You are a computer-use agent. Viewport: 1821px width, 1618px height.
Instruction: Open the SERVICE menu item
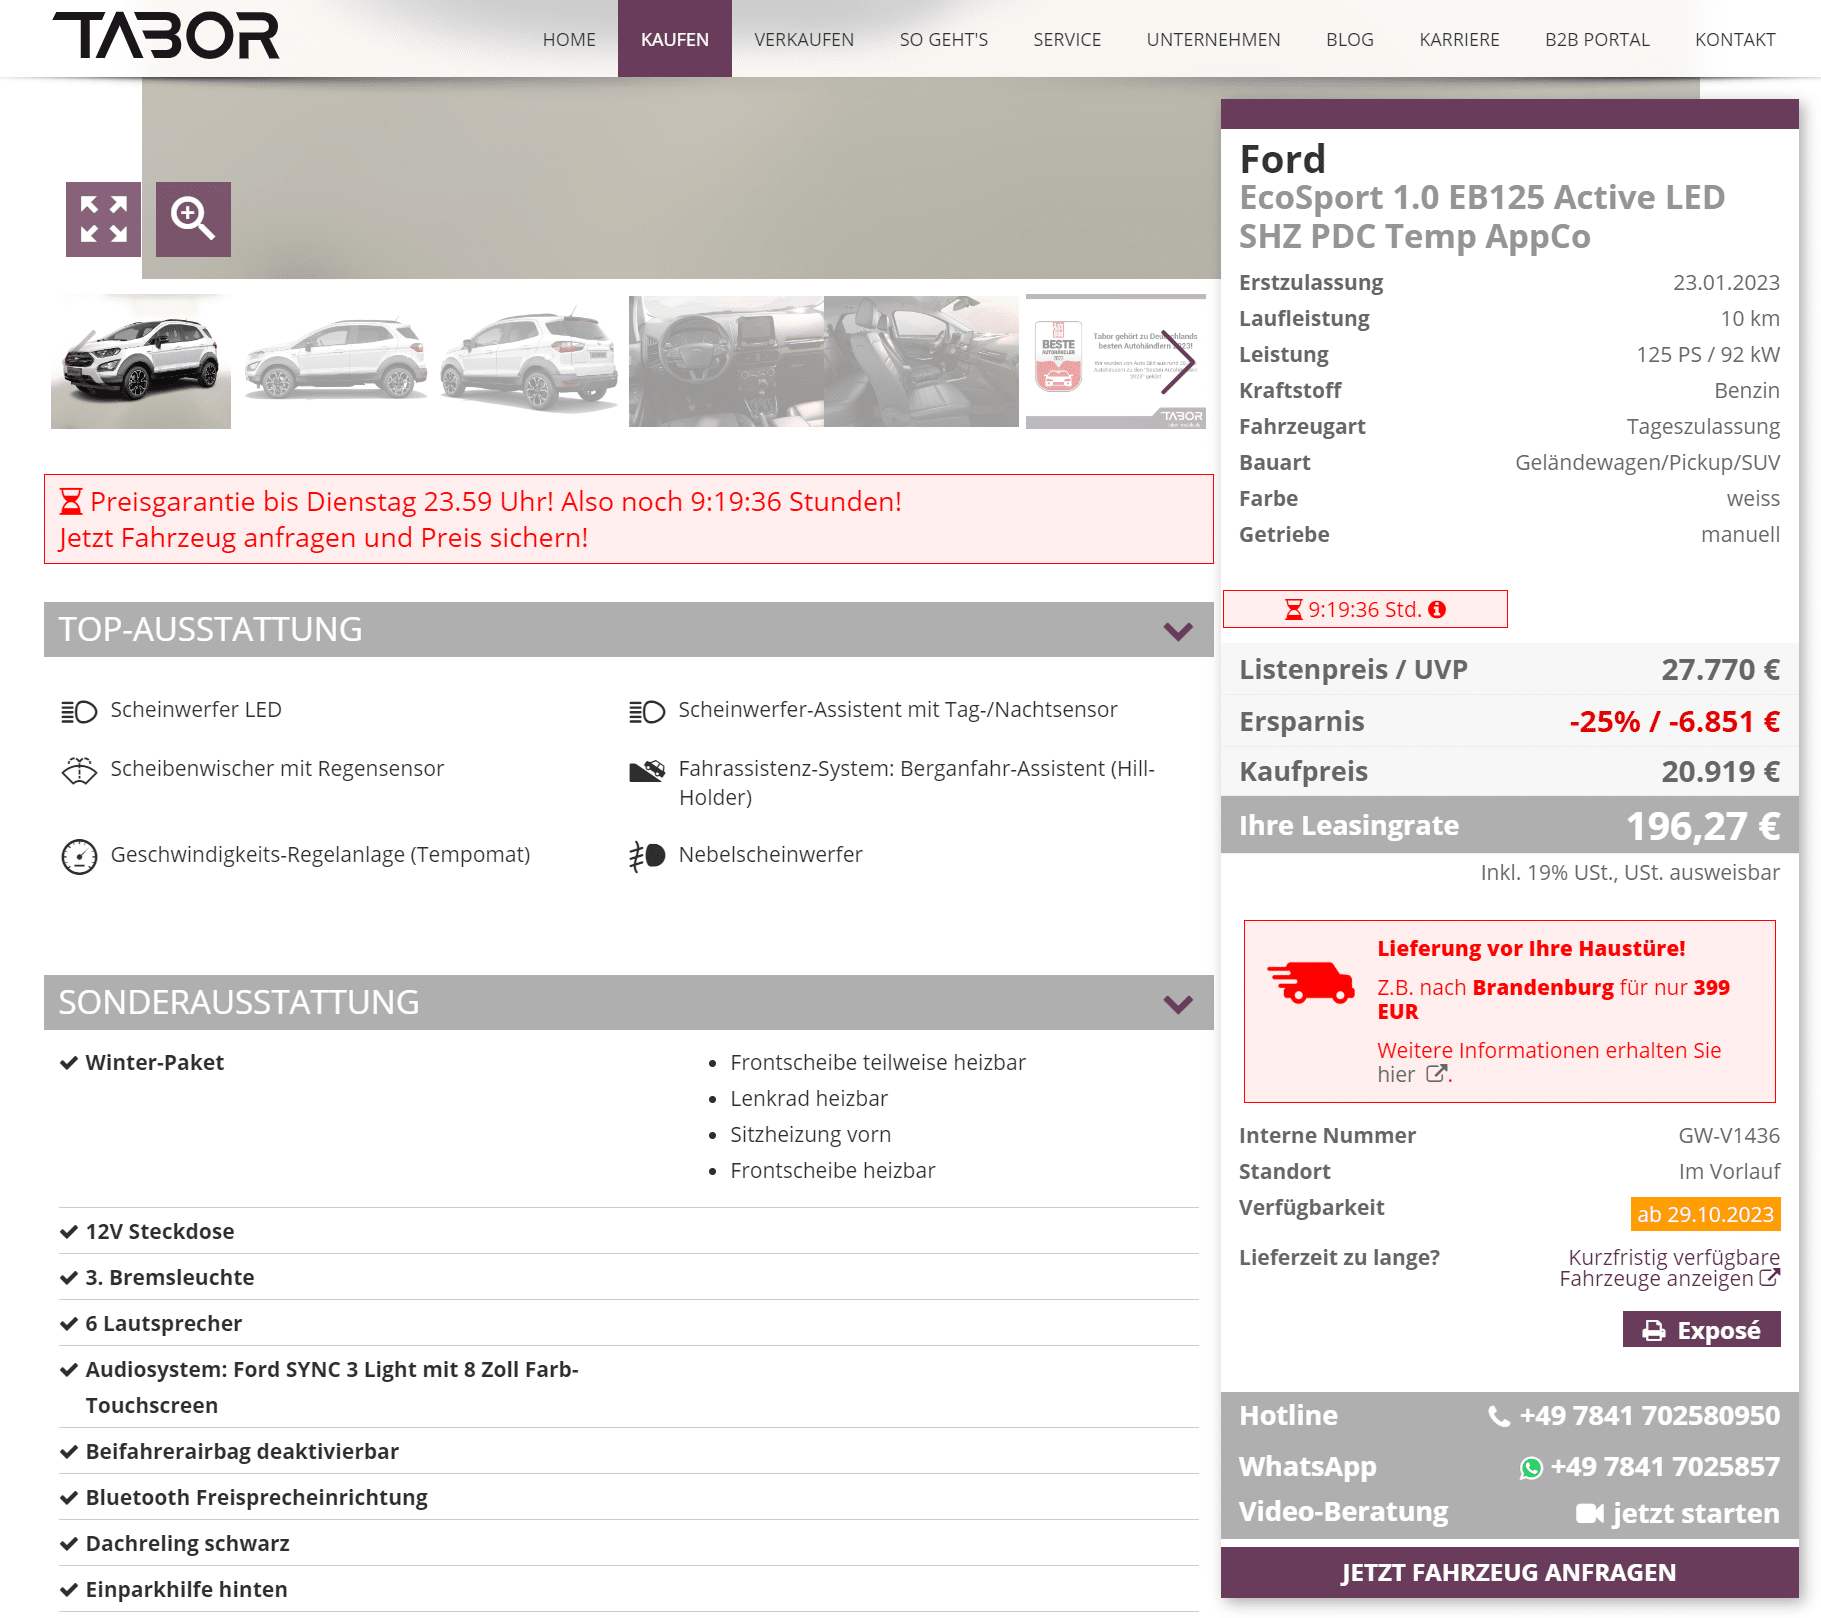point(1067,39)
